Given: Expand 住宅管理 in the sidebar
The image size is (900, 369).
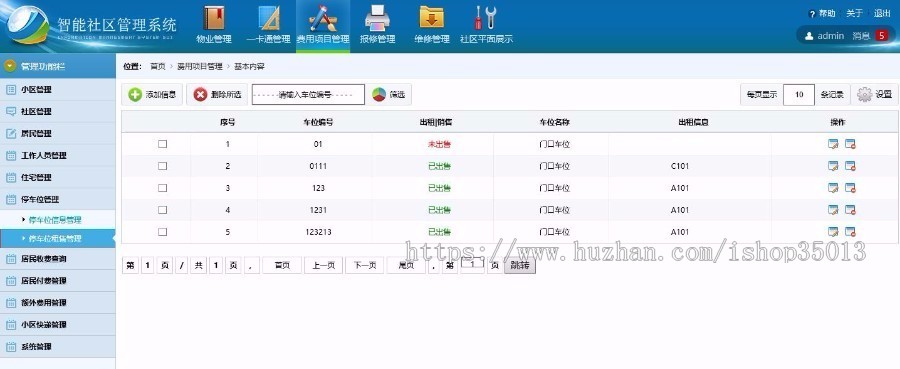Looking at the screenshot, I should click(x=57, y=177).
